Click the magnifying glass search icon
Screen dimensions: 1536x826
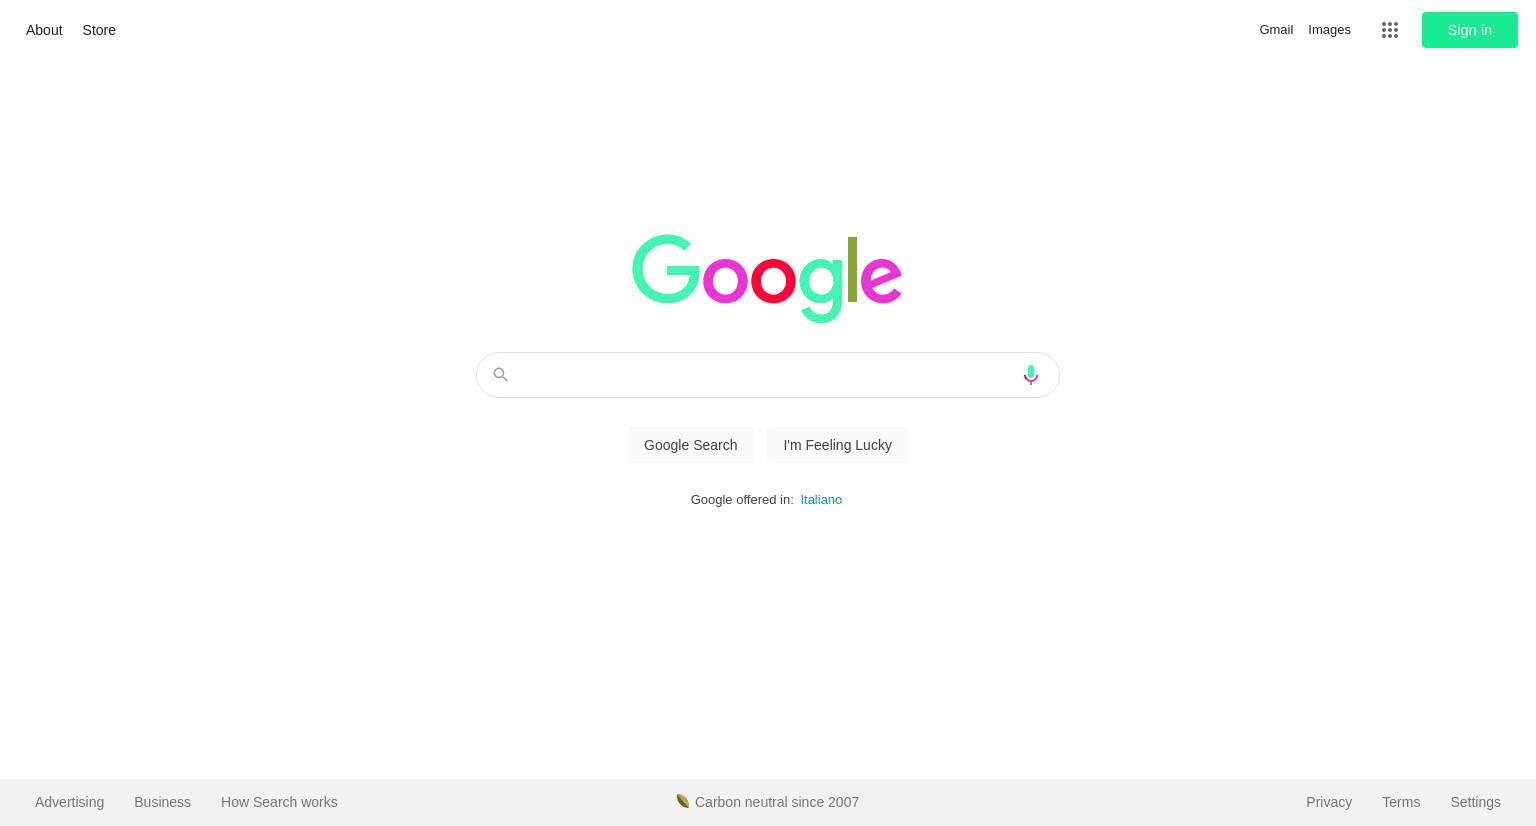(501, 375)
